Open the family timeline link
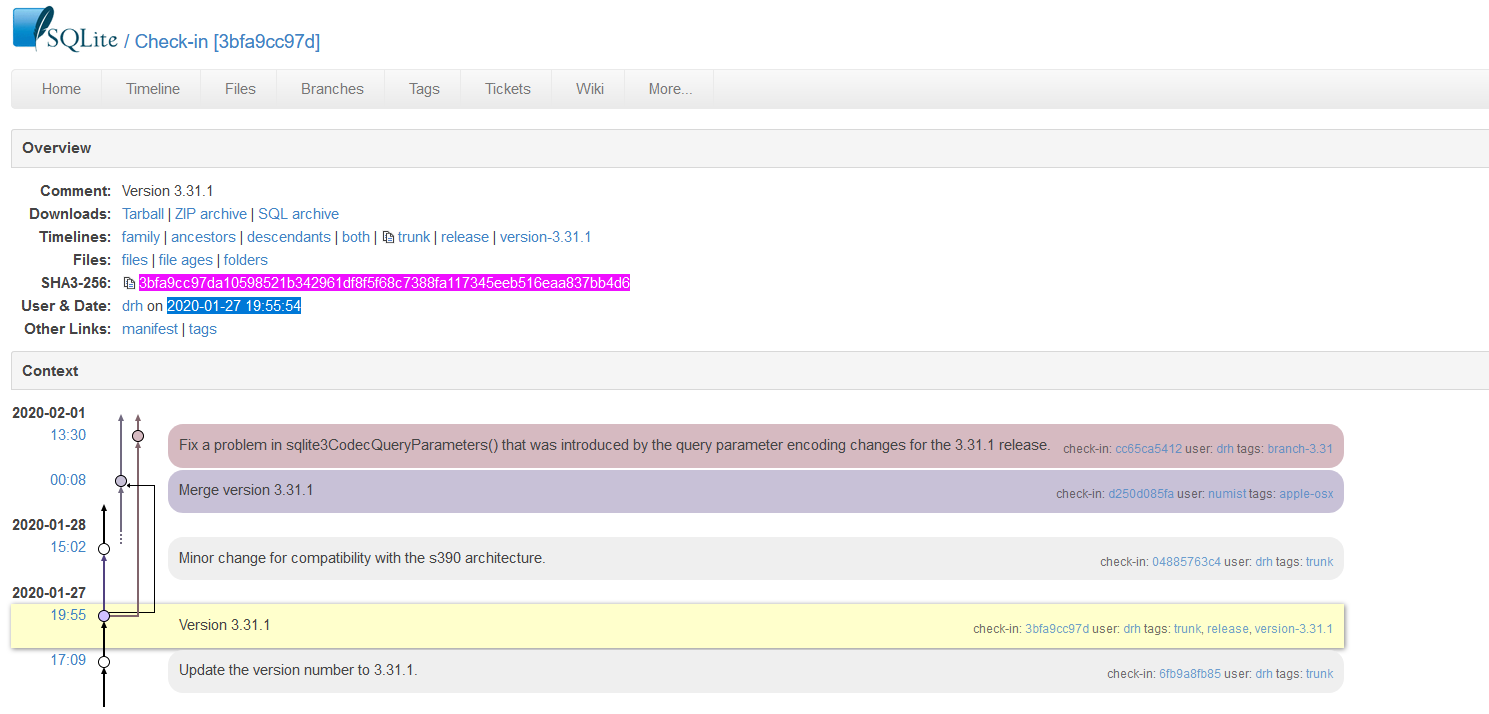The width and height of the screenshot is (1489, 714). point(141,237)
